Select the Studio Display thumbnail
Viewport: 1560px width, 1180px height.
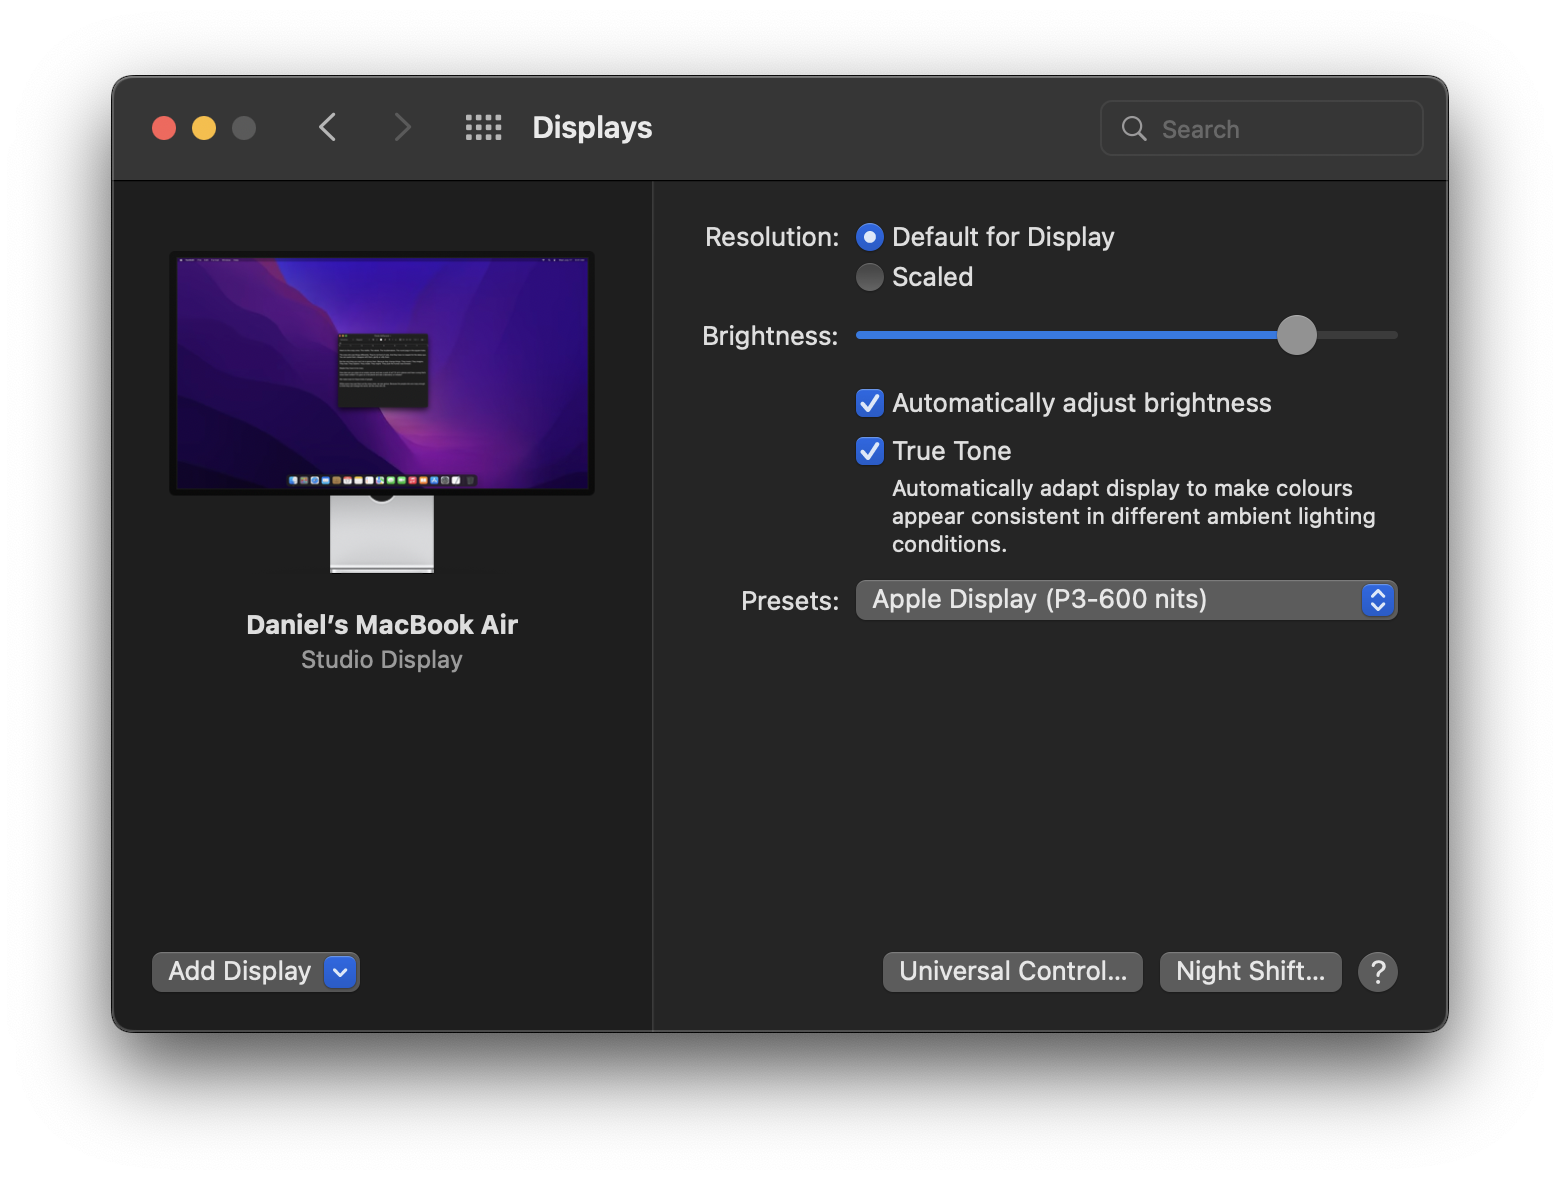382,412
